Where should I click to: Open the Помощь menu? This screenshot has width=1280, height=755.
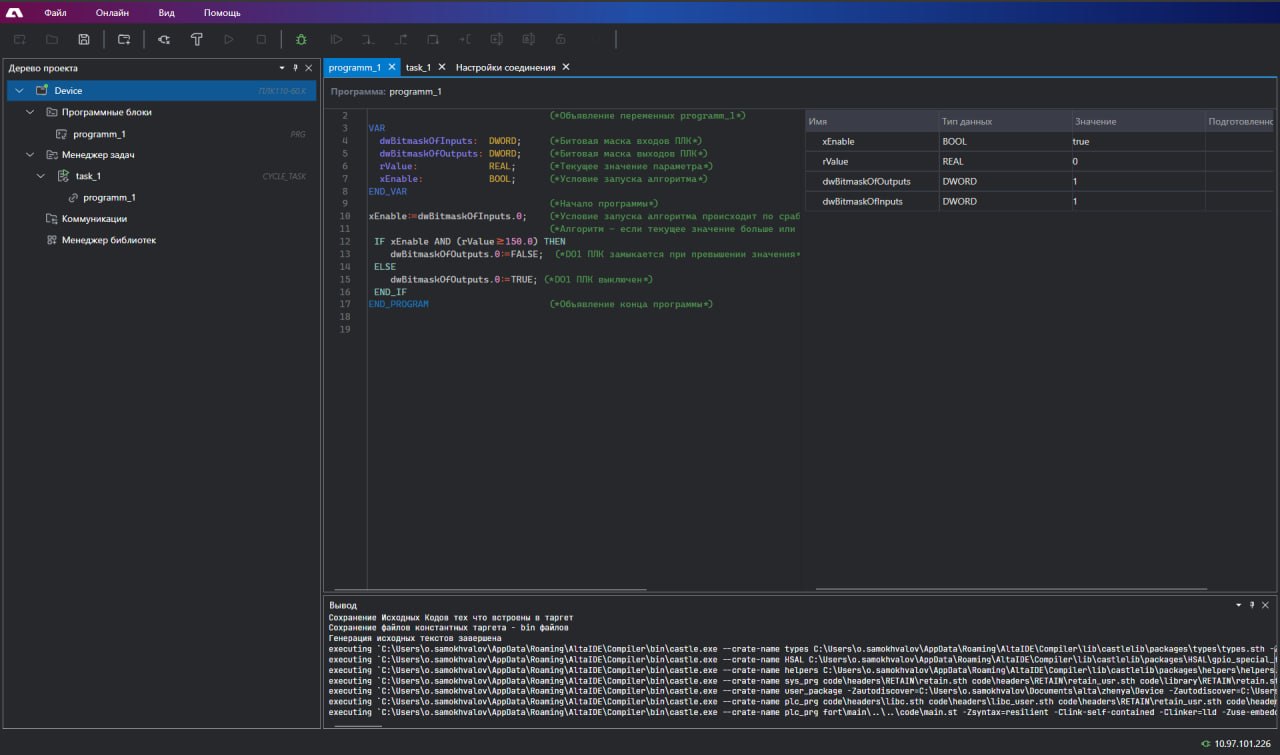click(222, 13)
